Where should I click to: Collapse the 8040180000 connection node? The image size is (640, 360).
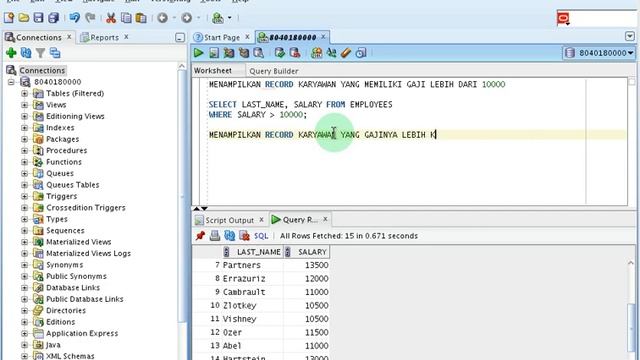point(11,82)
